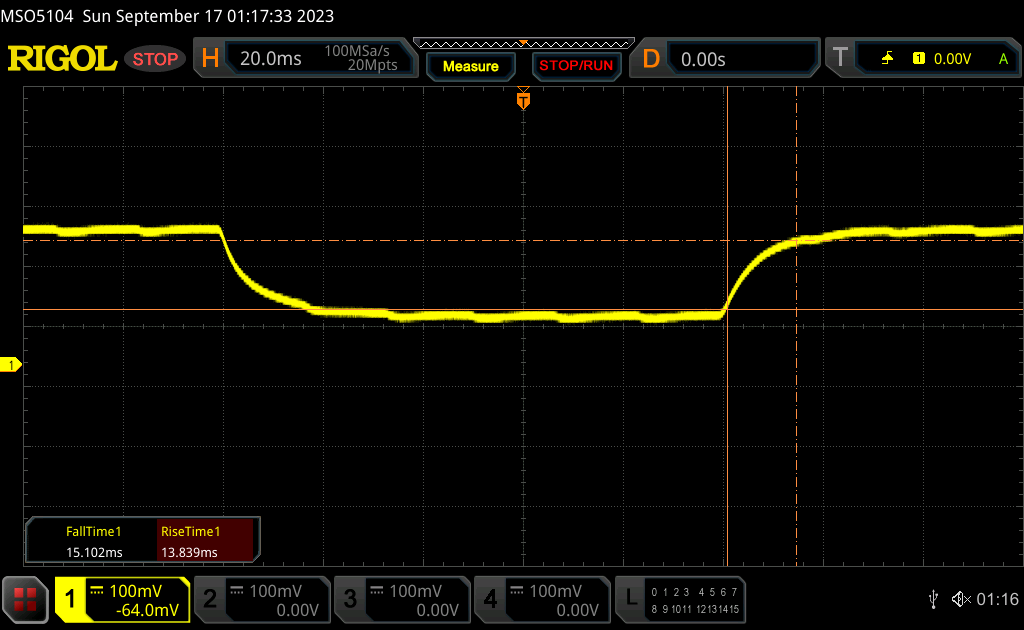Image resolution: width=1024 pixels, height=630 pixels.
Task: Click the 100MSa/s sample rate readout
Action: [x=357, y=51]
